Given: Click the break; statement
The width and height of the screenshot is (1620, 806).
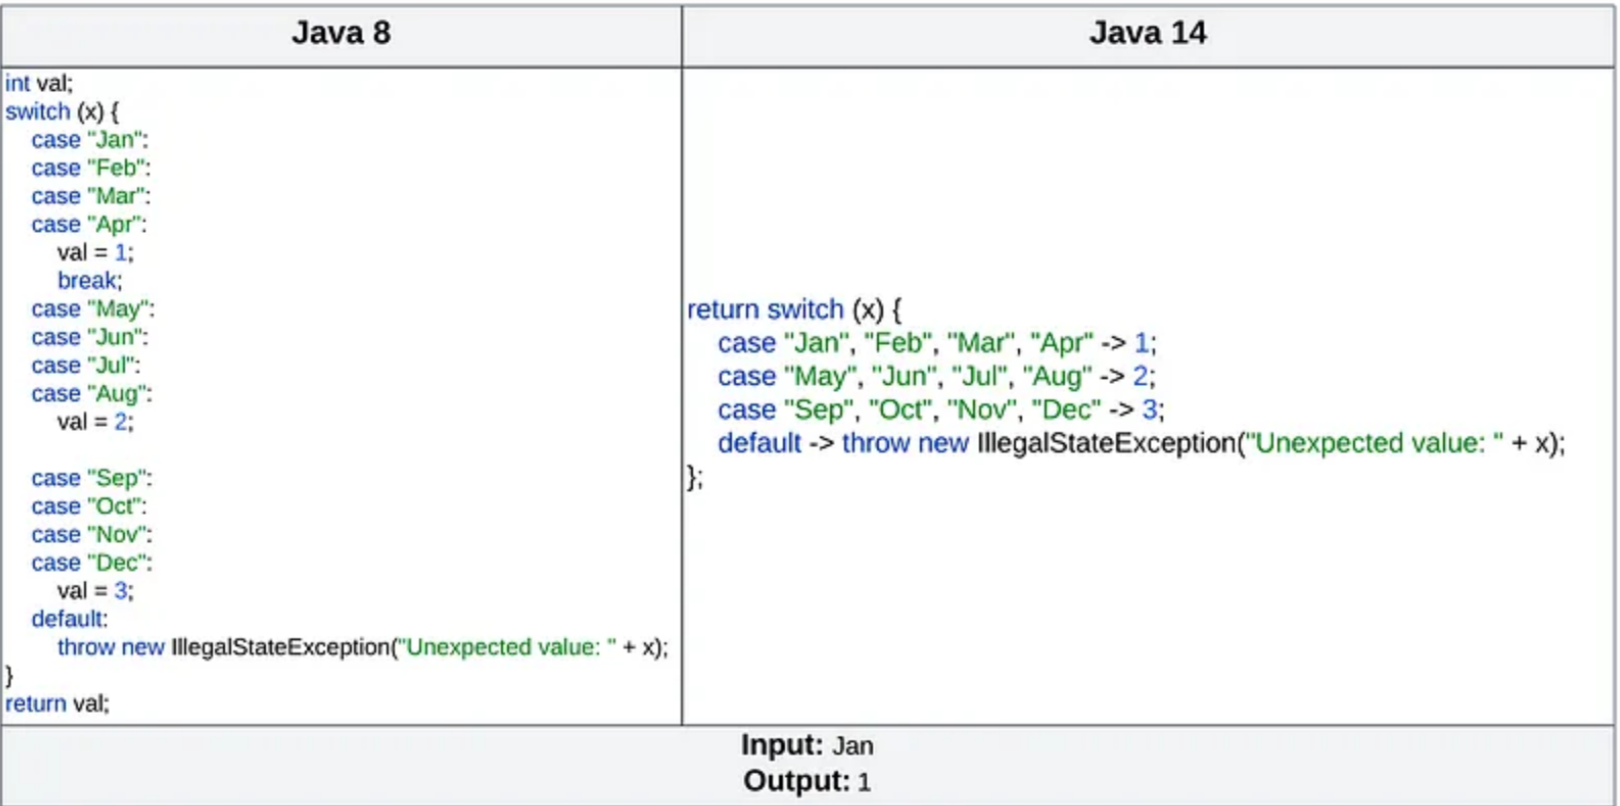Looking at the screenshot, I should pyautogui.click(x=90, y=280).
